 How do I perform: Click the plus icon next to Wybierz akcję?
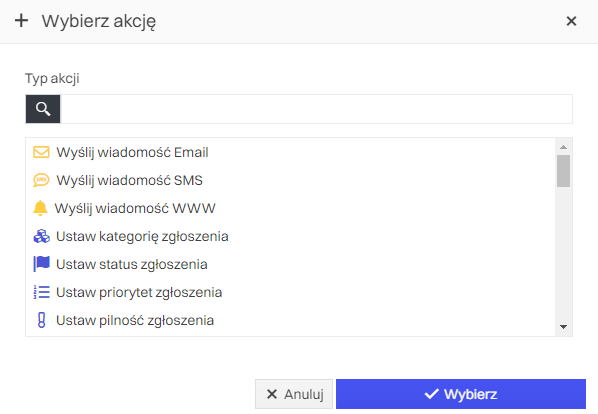tap(21, 21)
